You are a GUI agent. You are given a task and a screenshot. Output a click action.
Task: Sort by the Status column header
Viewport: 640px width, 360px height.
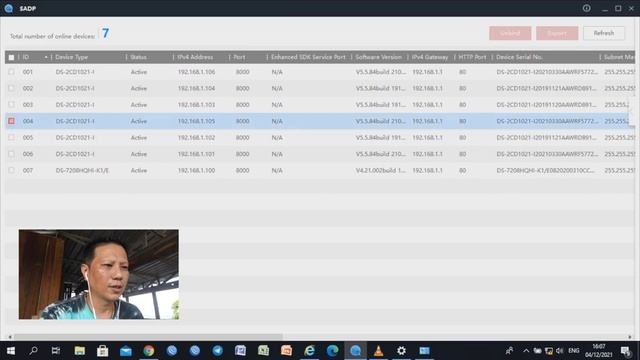point(138,57)
